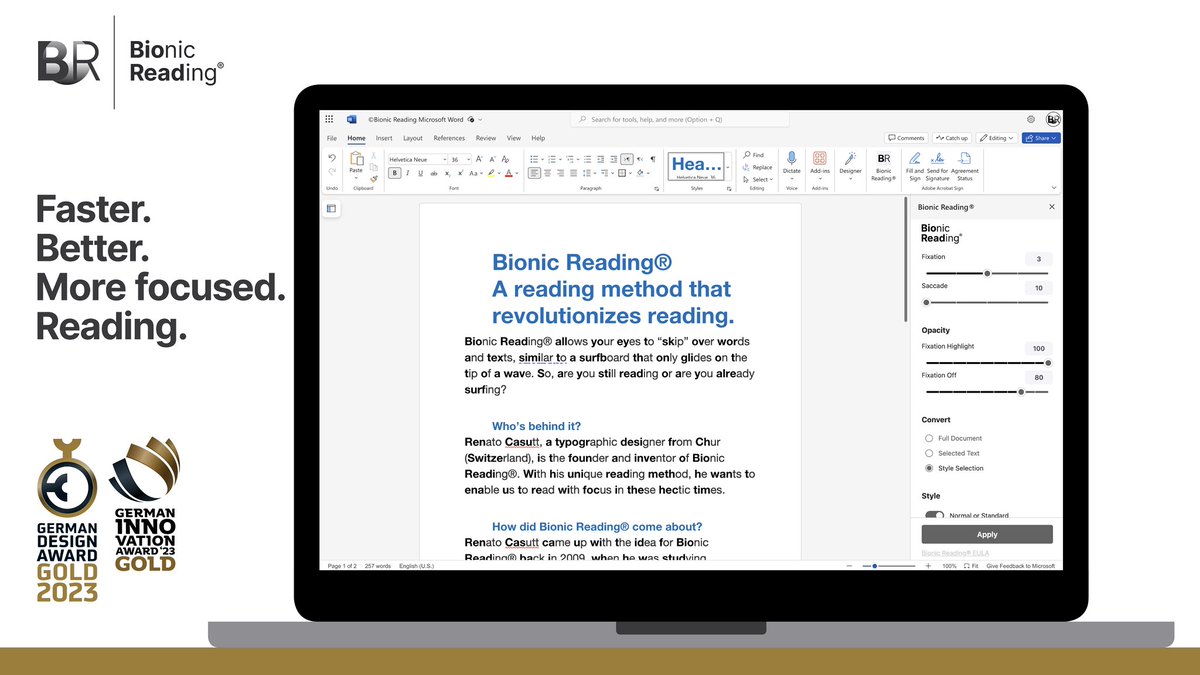Screen dimensions: 1200x675
Task: Click the Dictate microphone icon
Action: pos(792,158)
